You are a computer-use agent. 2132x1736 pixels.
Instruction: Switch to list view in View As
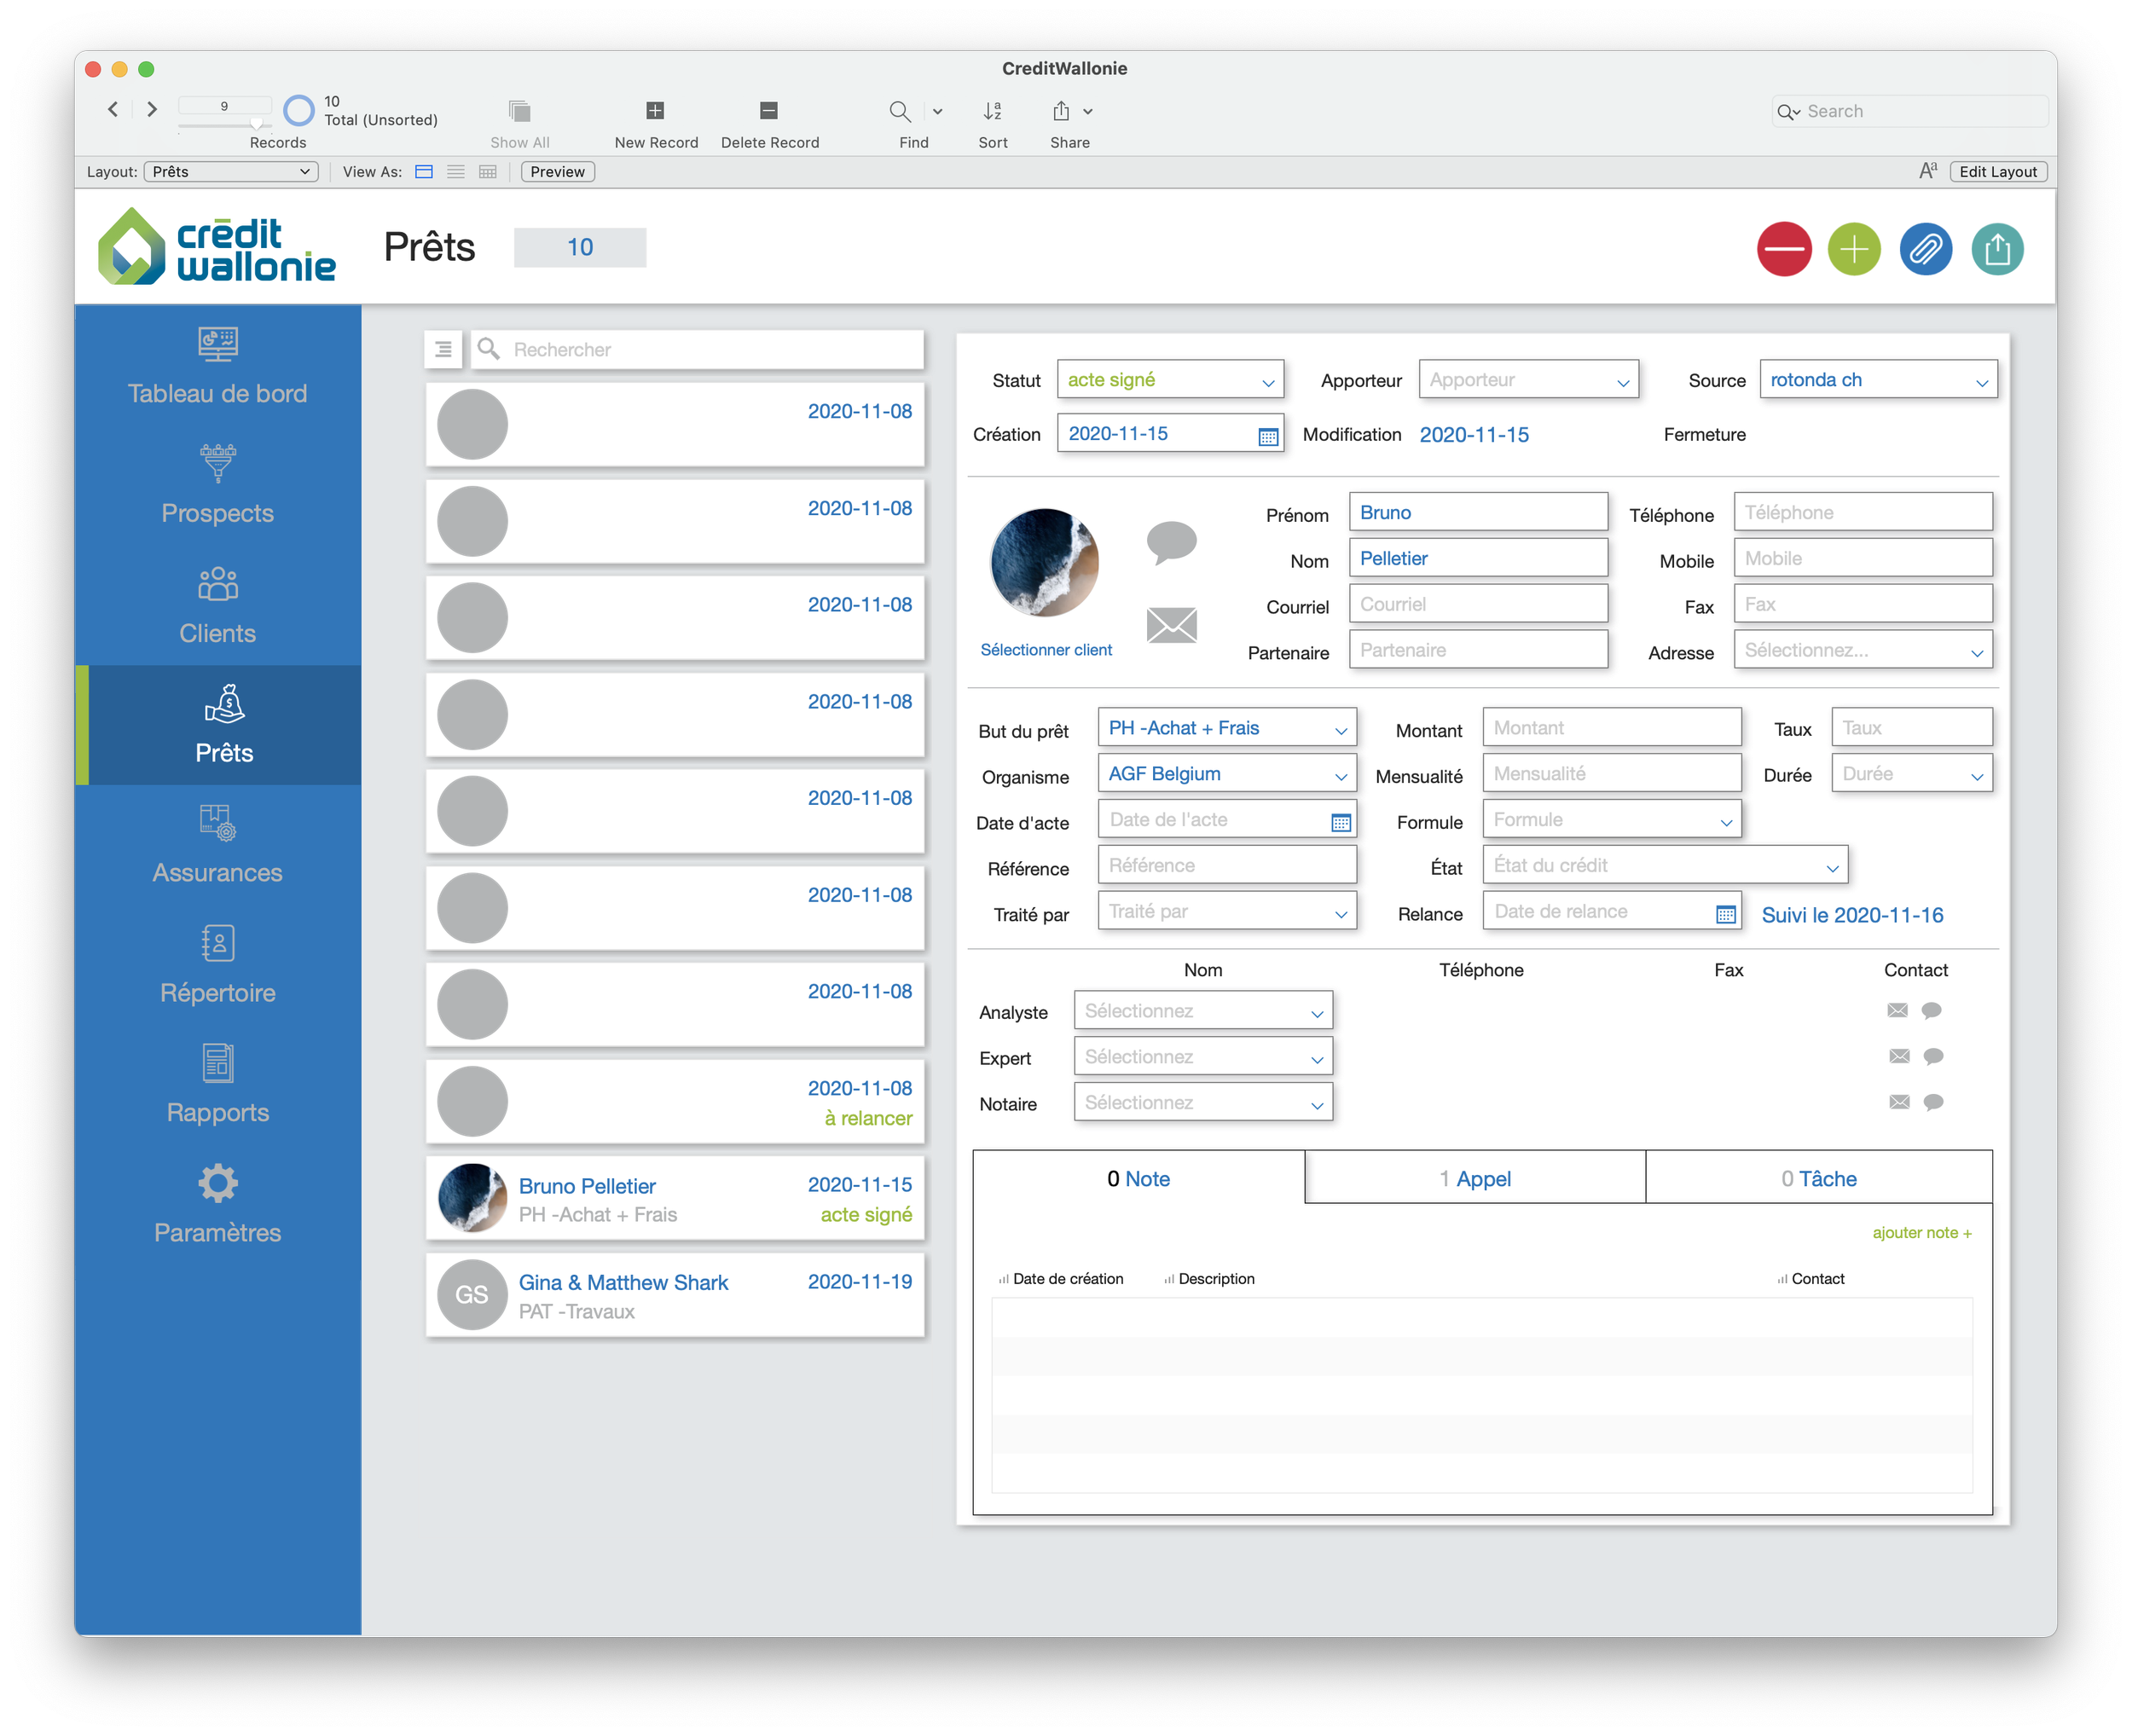456,172
